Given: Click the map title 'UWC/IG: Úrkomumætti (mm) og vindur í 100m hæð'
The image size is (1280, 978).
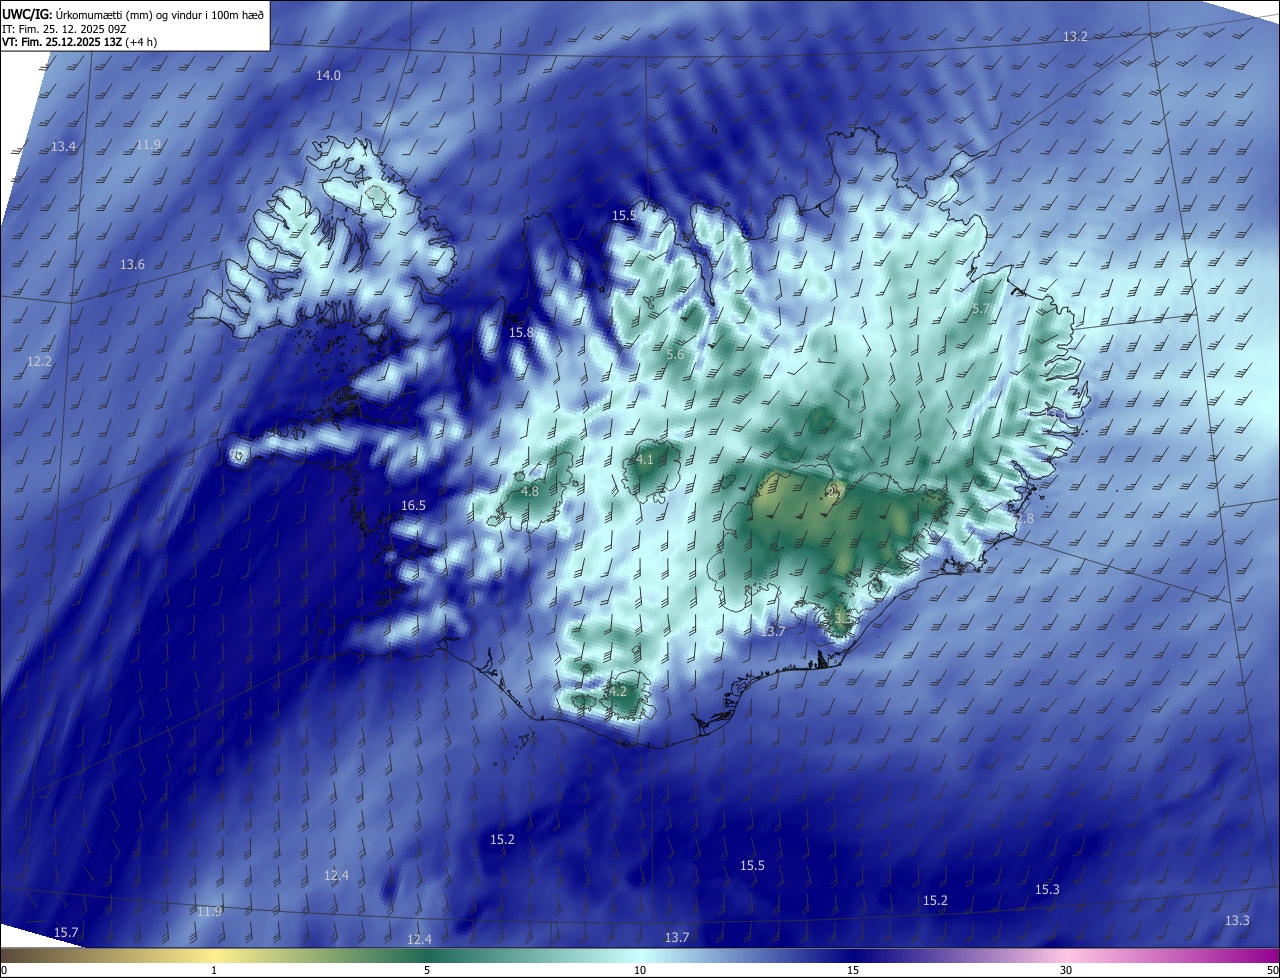Looking at the screenshot, I should [x=133, y=14].
